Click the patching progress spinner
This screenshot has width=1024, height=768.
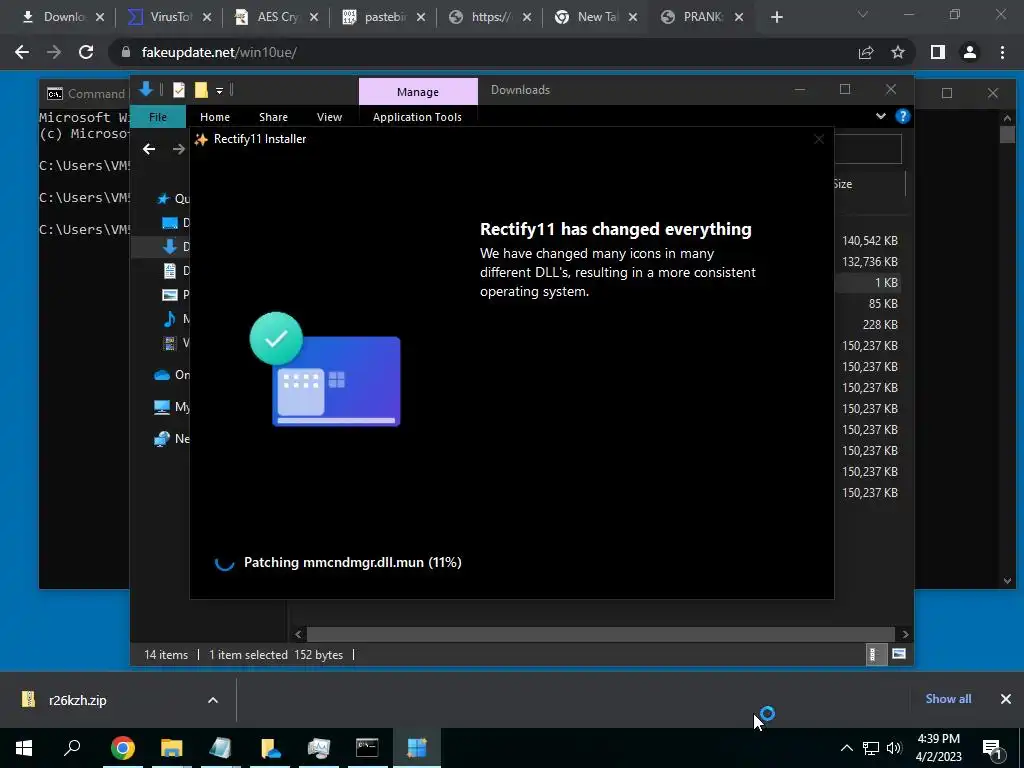click(225, 562)
